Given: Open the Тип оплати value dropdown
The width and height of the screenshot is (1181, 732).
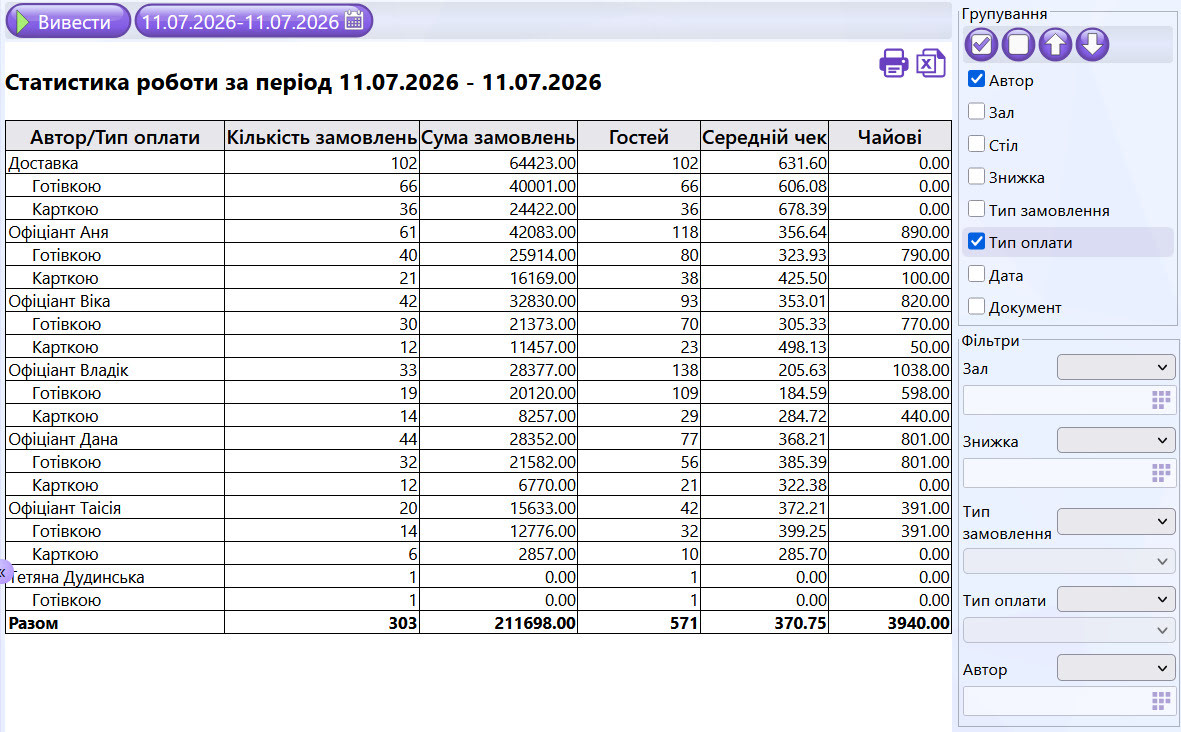Looking at the screenshot, I should pos(1069,630).
